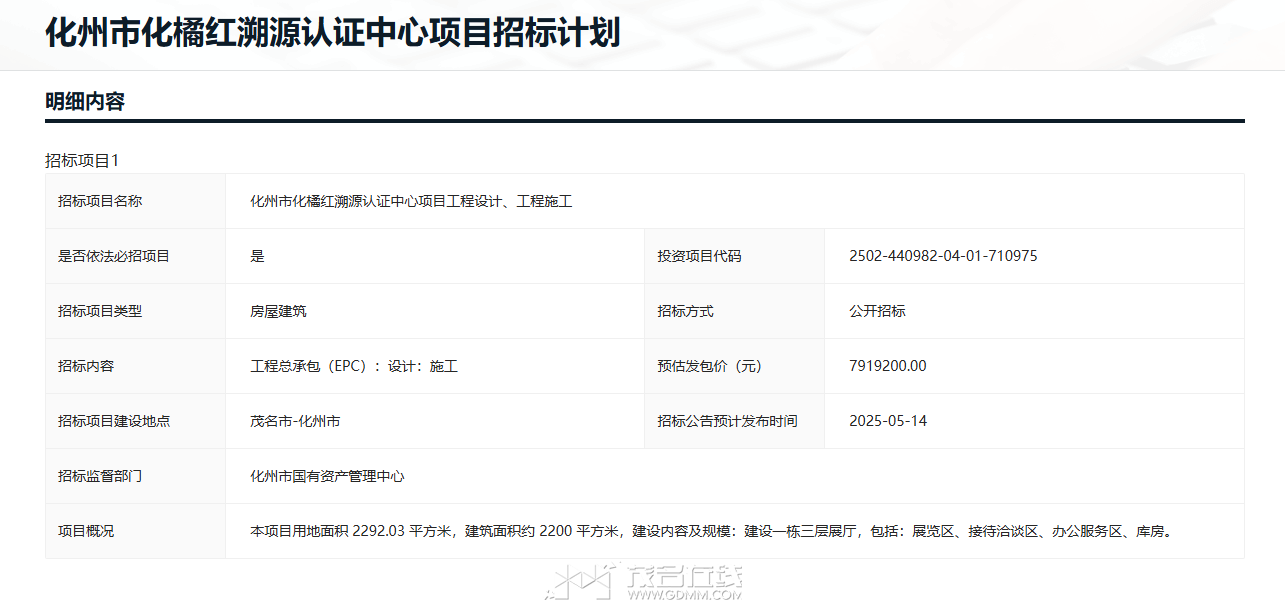
Task: Click the 招标项目1 label
Action: tap(82, 160)
